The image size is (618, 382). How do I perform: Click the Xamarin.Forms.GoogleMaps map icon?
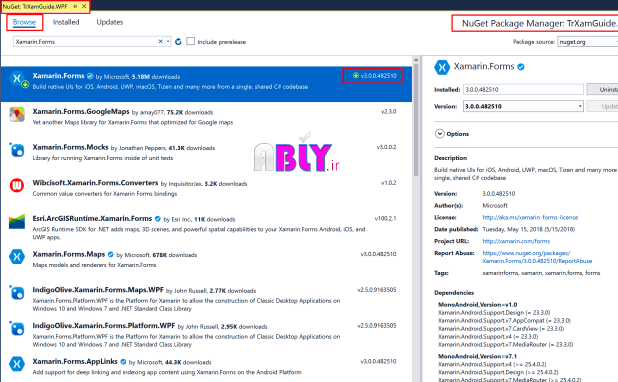[x=17, y=115]
